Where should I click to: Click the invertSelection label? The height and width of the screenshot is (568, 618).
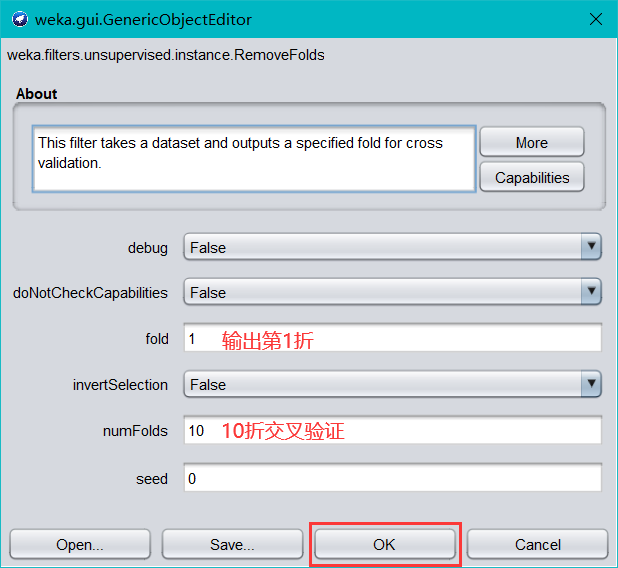coord(120,385)
